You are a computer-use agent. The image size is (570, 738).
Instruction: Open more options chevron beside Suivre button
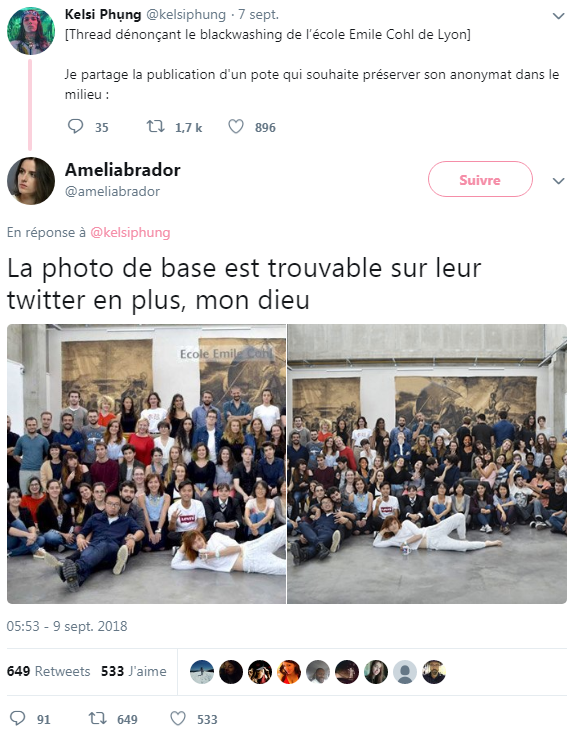point(558,181)
